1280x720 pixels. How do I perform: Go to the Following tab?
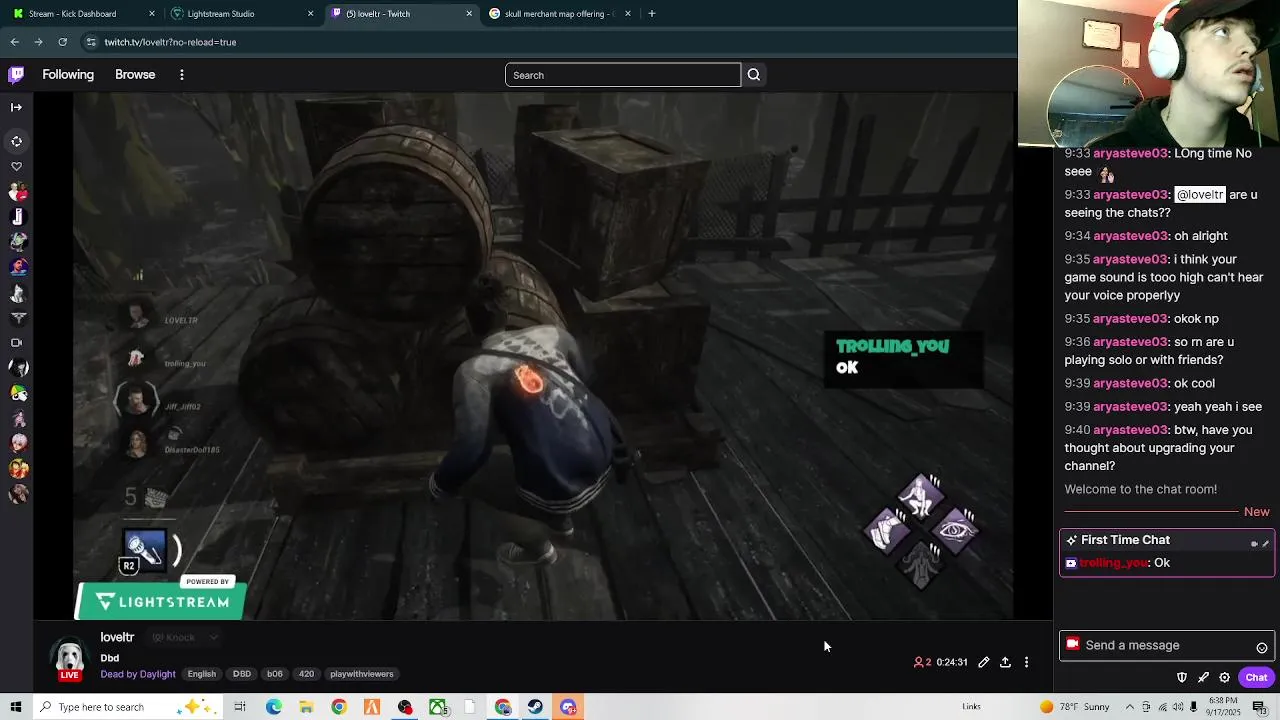[x=68, y=75]
